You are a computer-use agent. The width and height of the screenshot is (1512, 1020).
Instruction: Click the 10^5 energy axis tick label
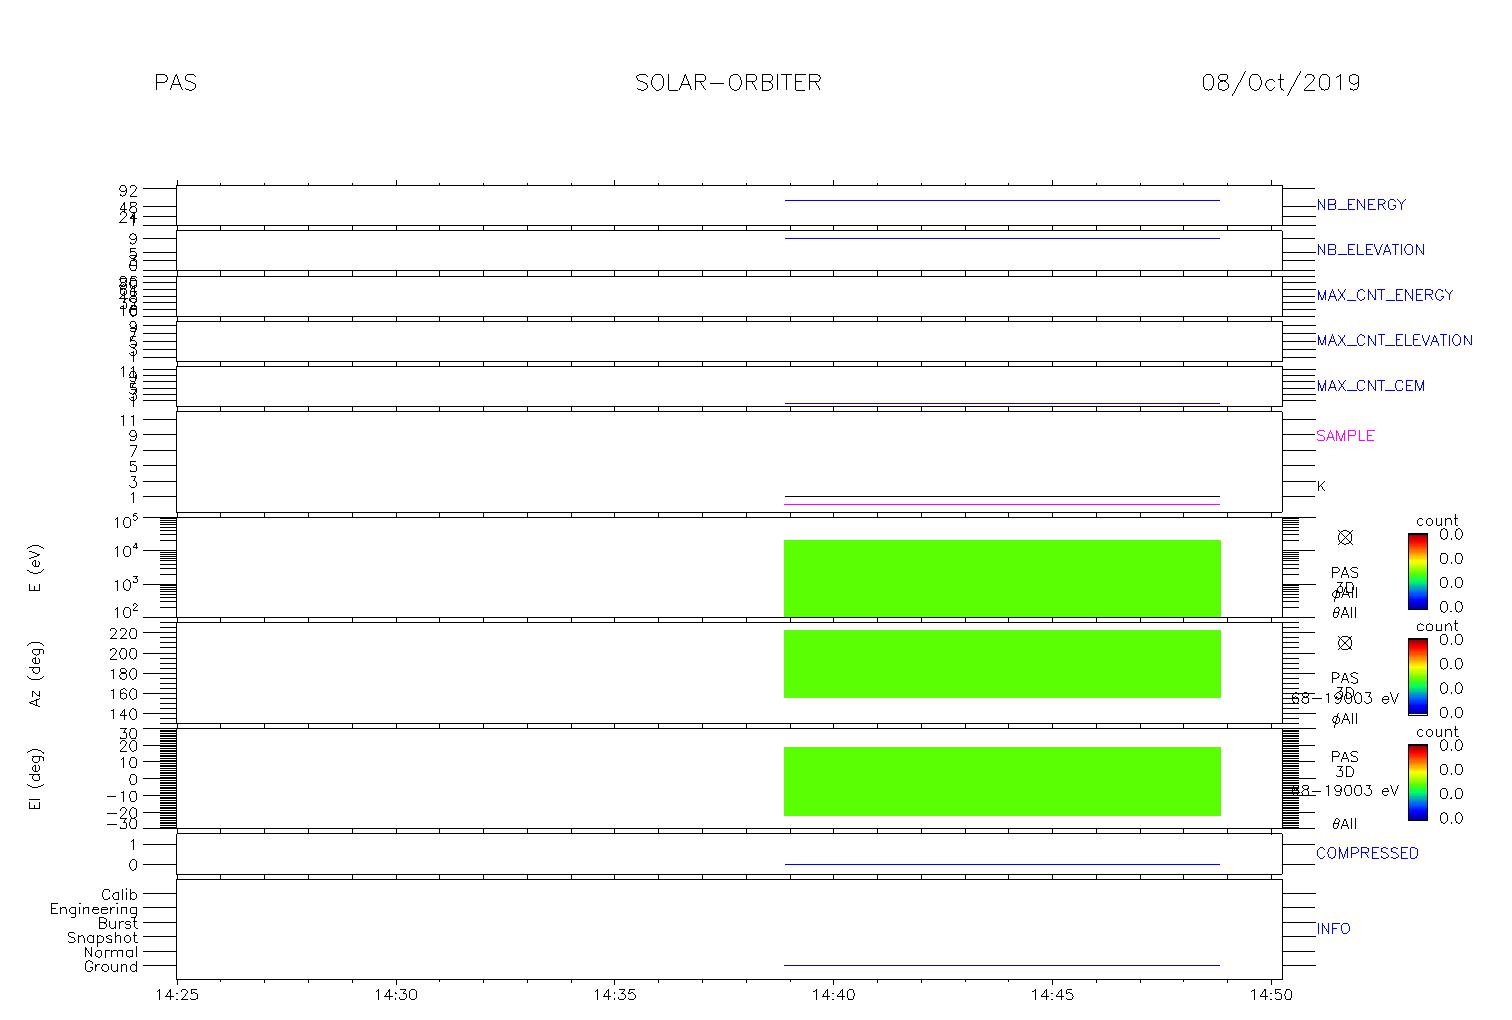tap(125, 522)
